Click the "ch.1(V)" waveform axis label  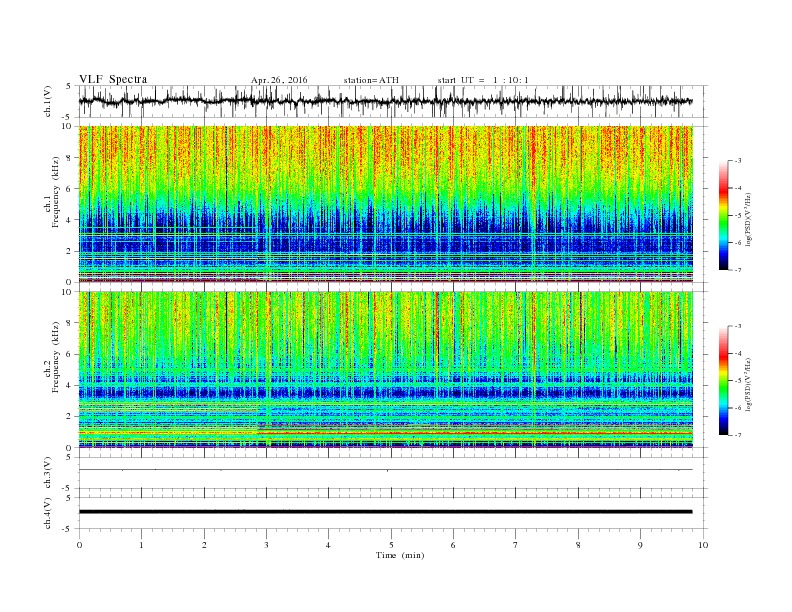point(48,101)
